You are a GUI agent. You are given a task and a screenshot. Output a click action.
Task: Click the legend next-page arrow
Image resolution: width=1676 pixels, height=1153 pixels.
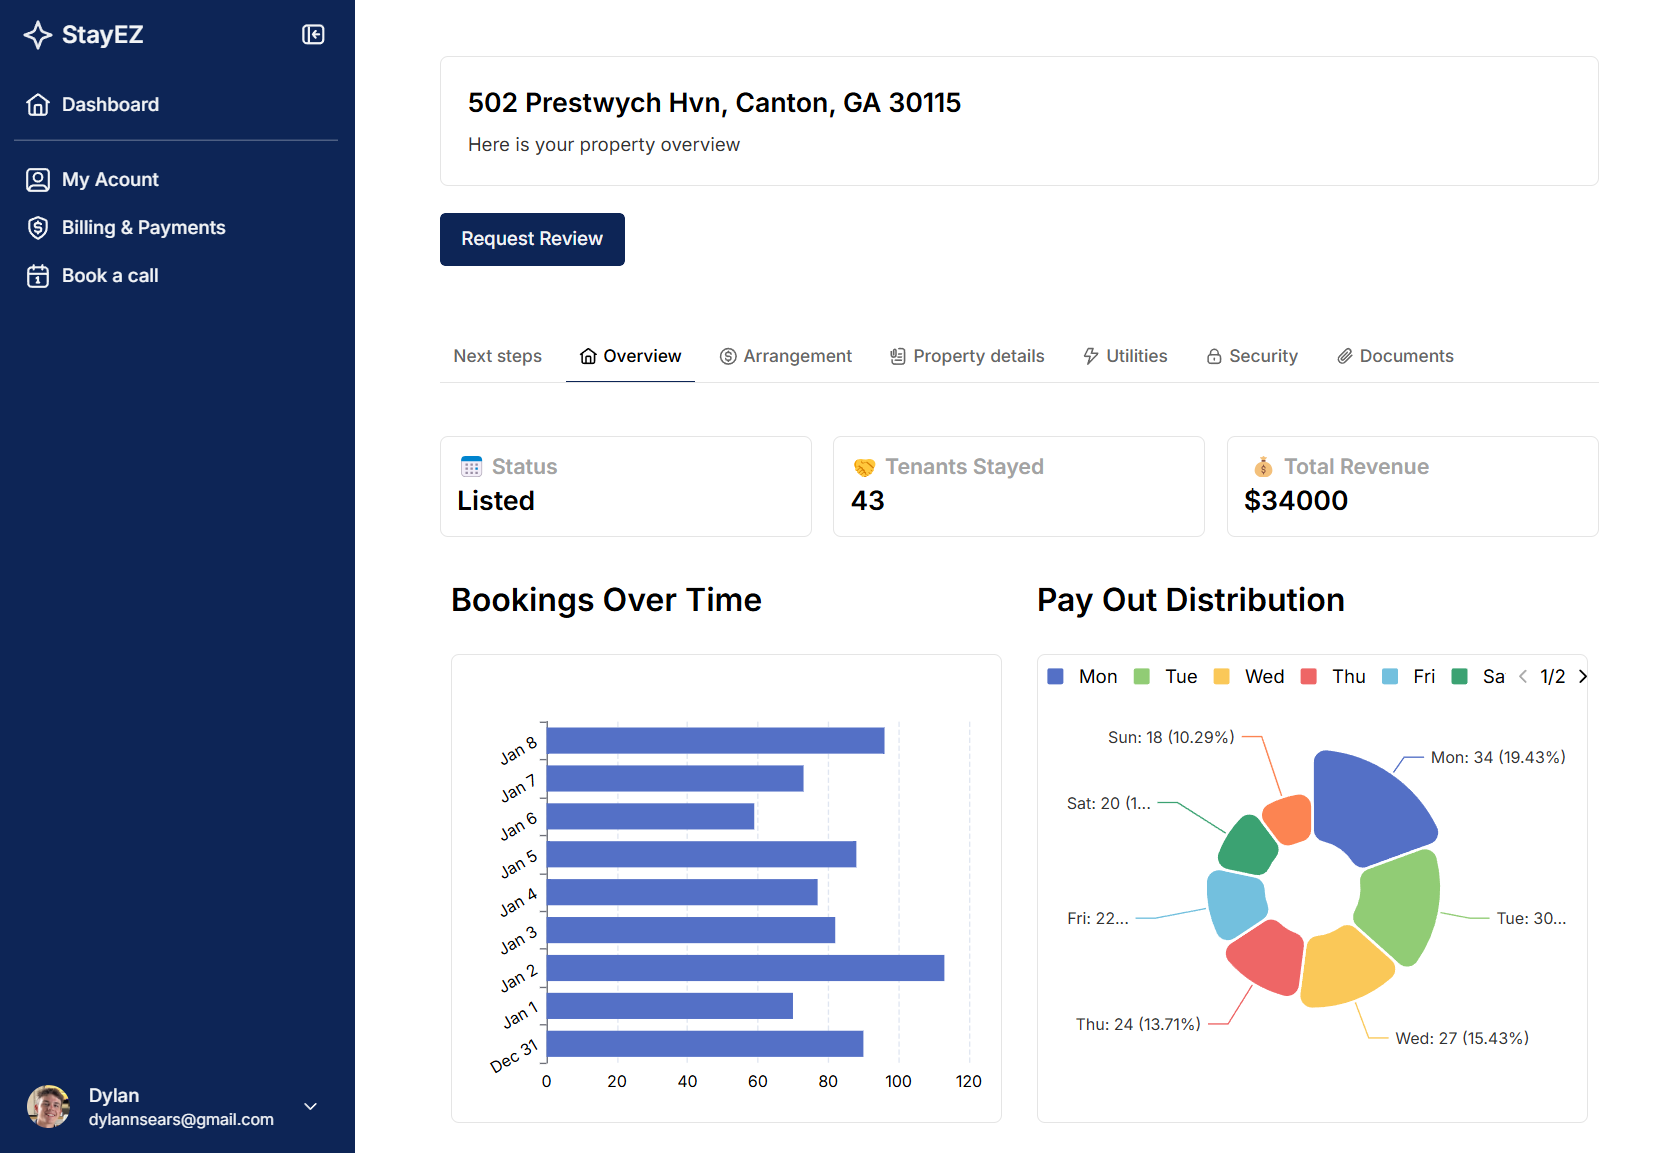(x=1582, y=676)
